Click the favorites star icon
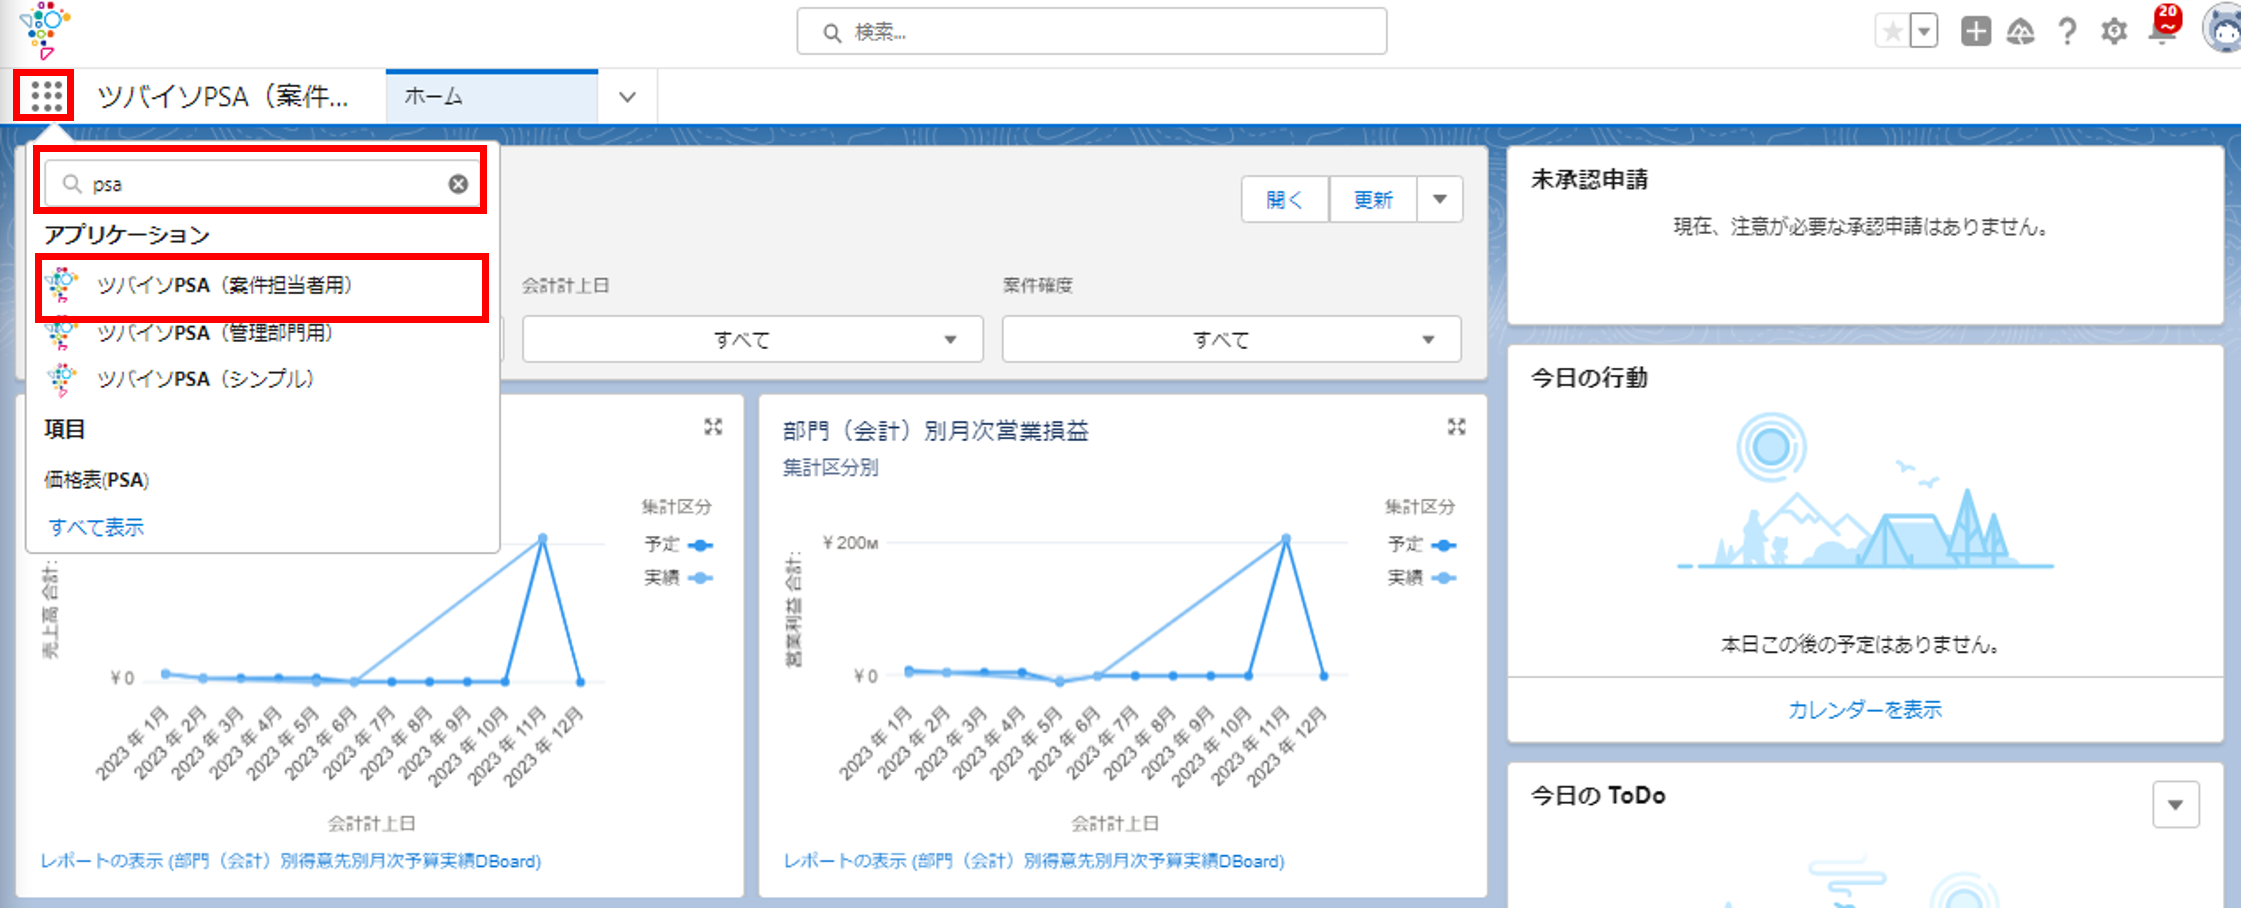Screen dimensions: 2241x908 [x=1892, y=32]
